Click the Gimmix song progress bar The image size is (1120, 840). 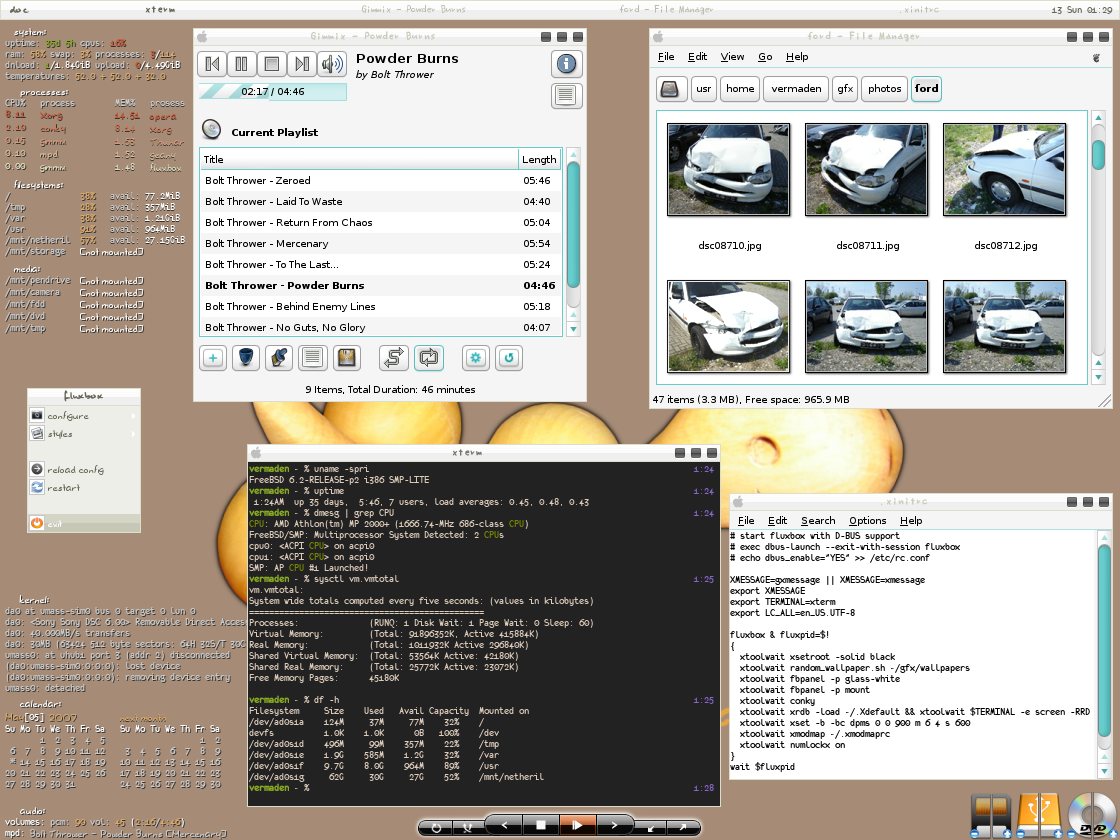coord(272,91)
